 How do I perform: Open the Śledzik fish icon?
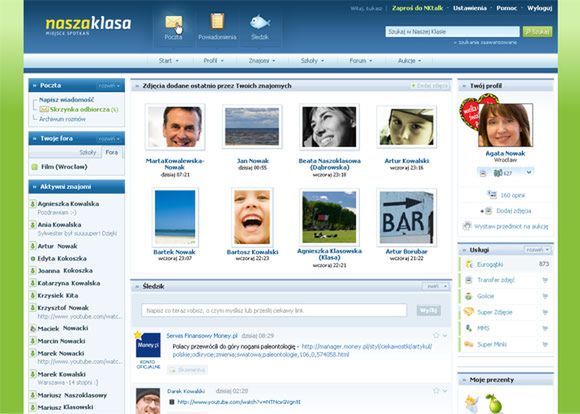coord(260,22)
